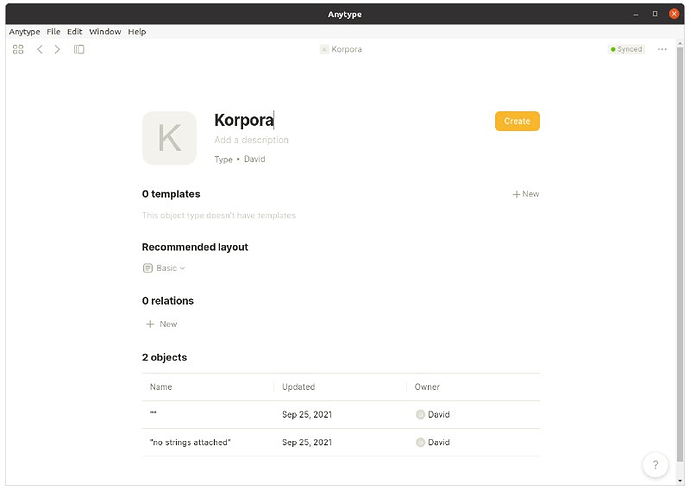690x491 pixels.
Task: Open the three-dots options menu
Action: [x=662, y=49]
